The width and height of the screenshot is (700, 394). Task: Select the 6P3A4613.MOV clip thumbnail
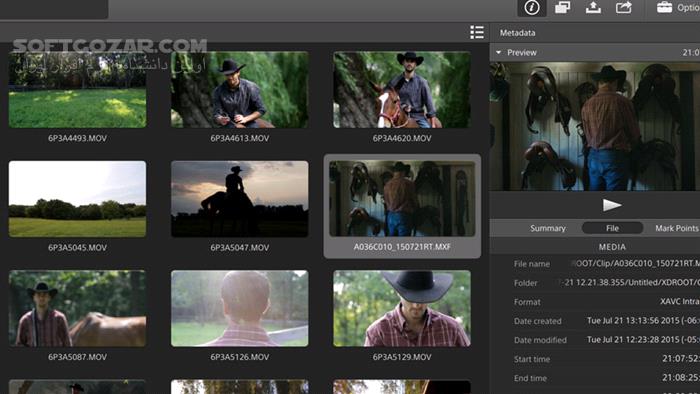pyautogui.click(x=239, y=90)
